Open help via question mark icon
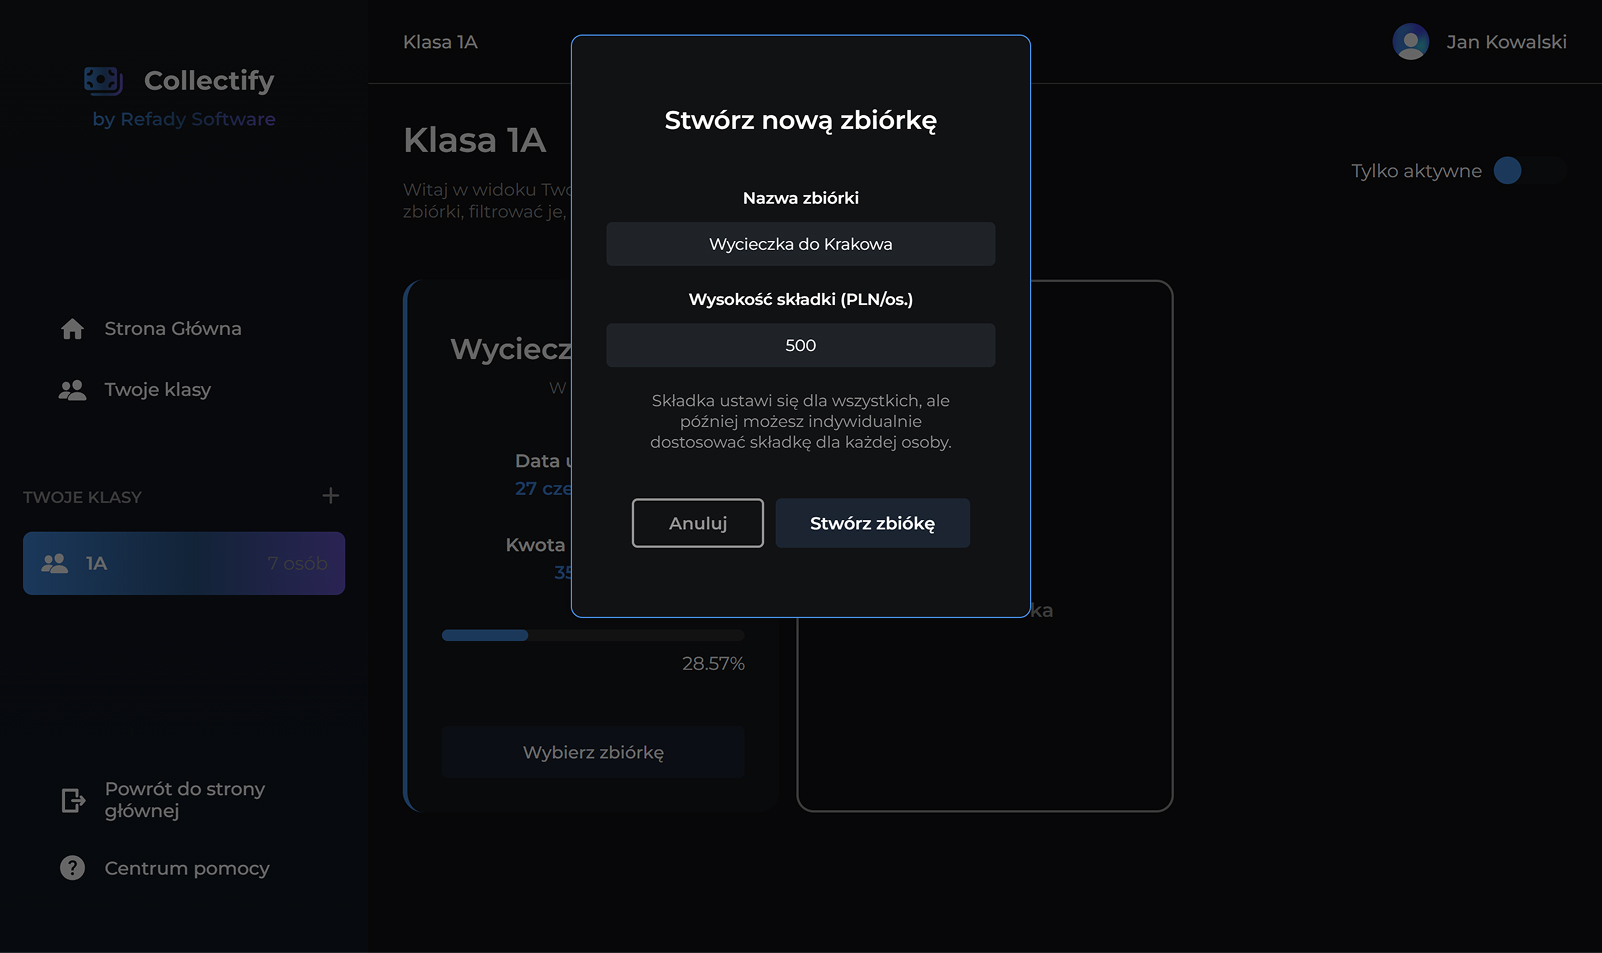This screenshot has width=1602, height=953. click(x=73, y=868)
